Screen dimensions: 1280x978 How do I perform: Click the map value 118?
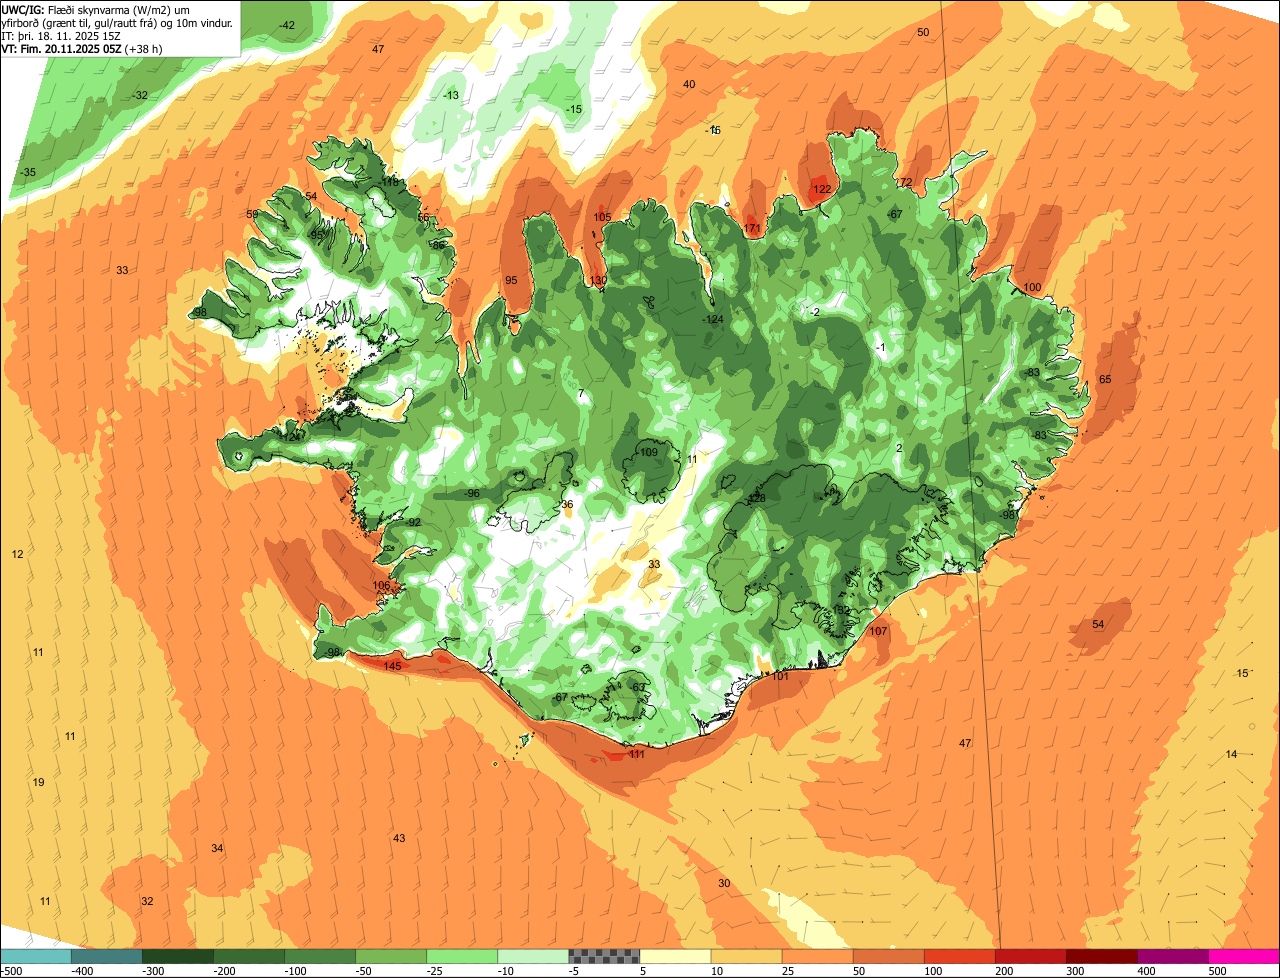(390, 182)
